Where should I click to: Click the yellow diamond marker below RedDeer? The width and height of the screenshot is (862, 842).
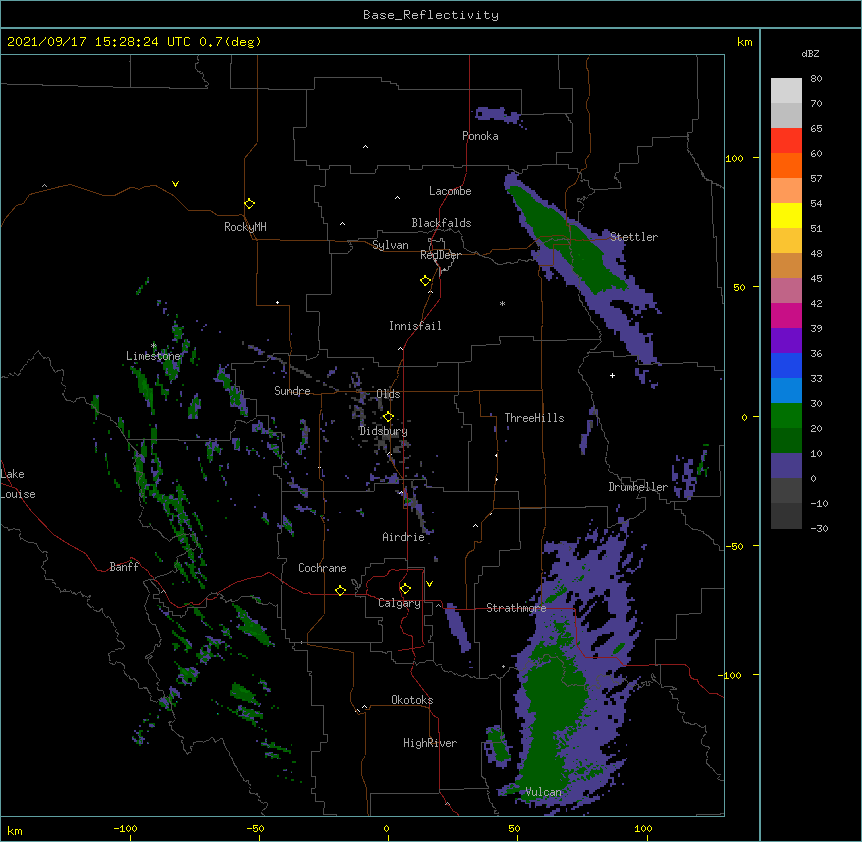(425, 281)
